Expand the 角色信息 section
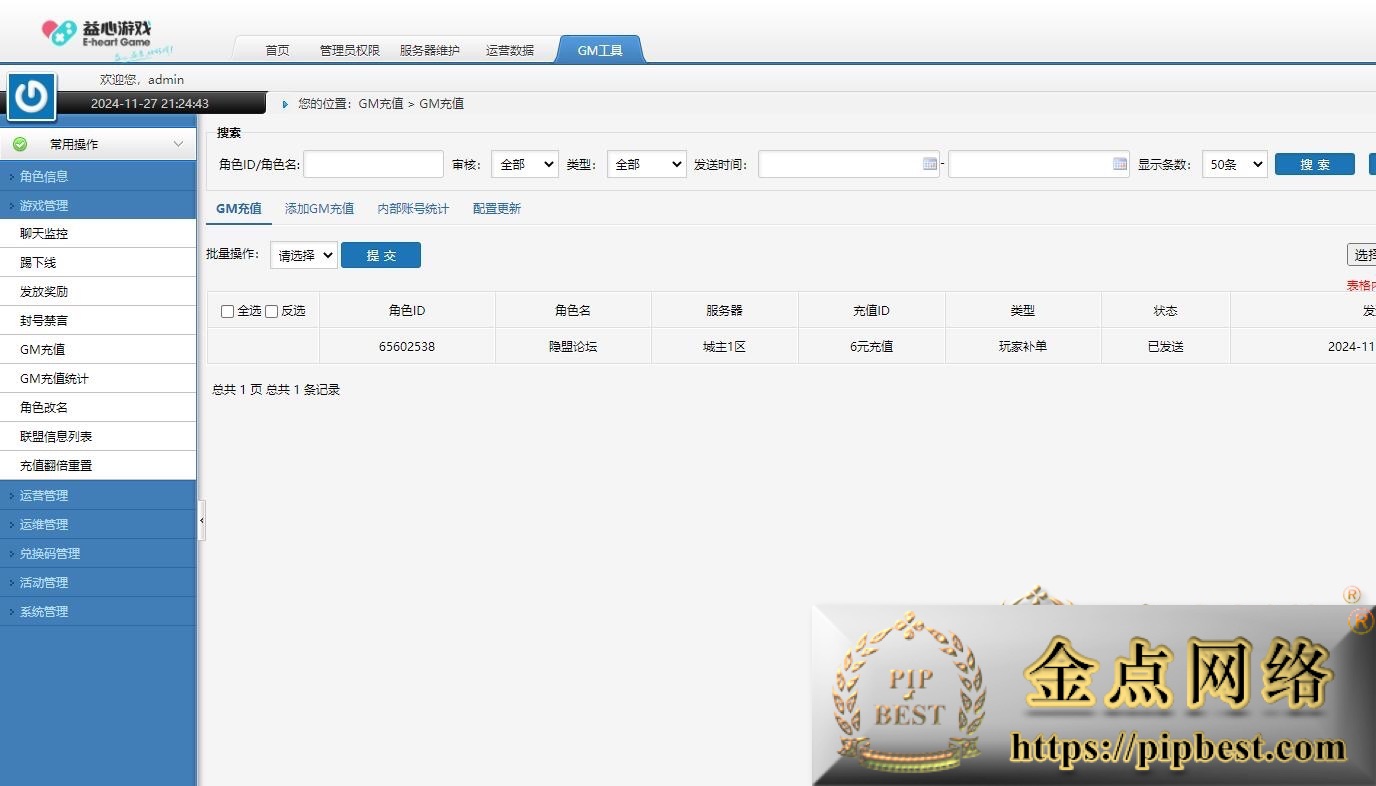1376x786 pixels. [x=98, y=176]
